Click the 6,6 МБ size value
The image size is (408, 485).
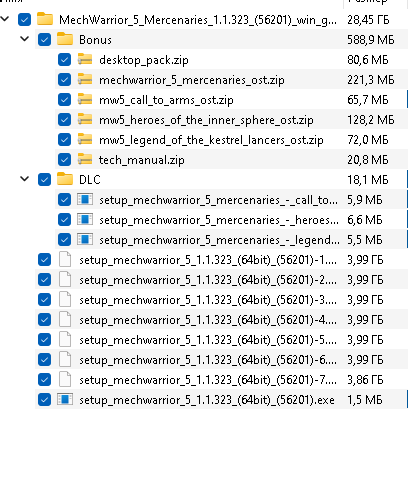point(365,220)
